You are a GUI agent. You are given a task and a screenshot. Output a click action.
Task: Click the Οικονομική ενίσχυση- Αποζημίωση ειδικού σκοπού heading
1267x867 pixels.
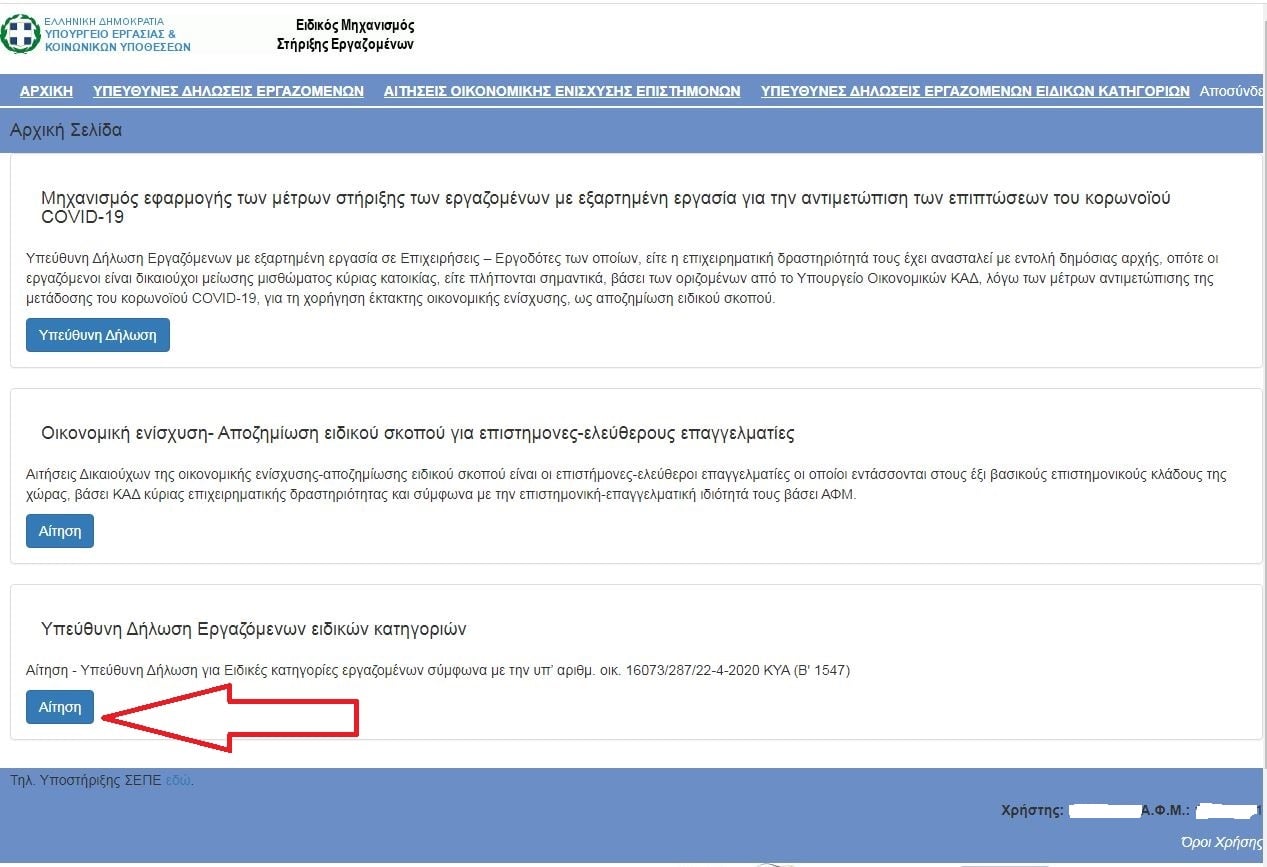(418, 433)
